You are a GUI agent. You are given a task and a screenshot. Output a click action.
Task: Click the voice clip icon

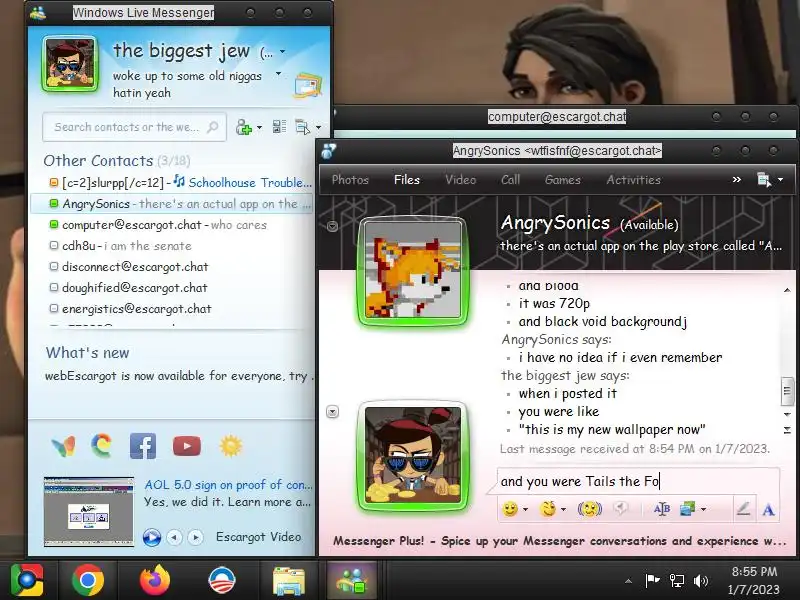click(620, 508)
